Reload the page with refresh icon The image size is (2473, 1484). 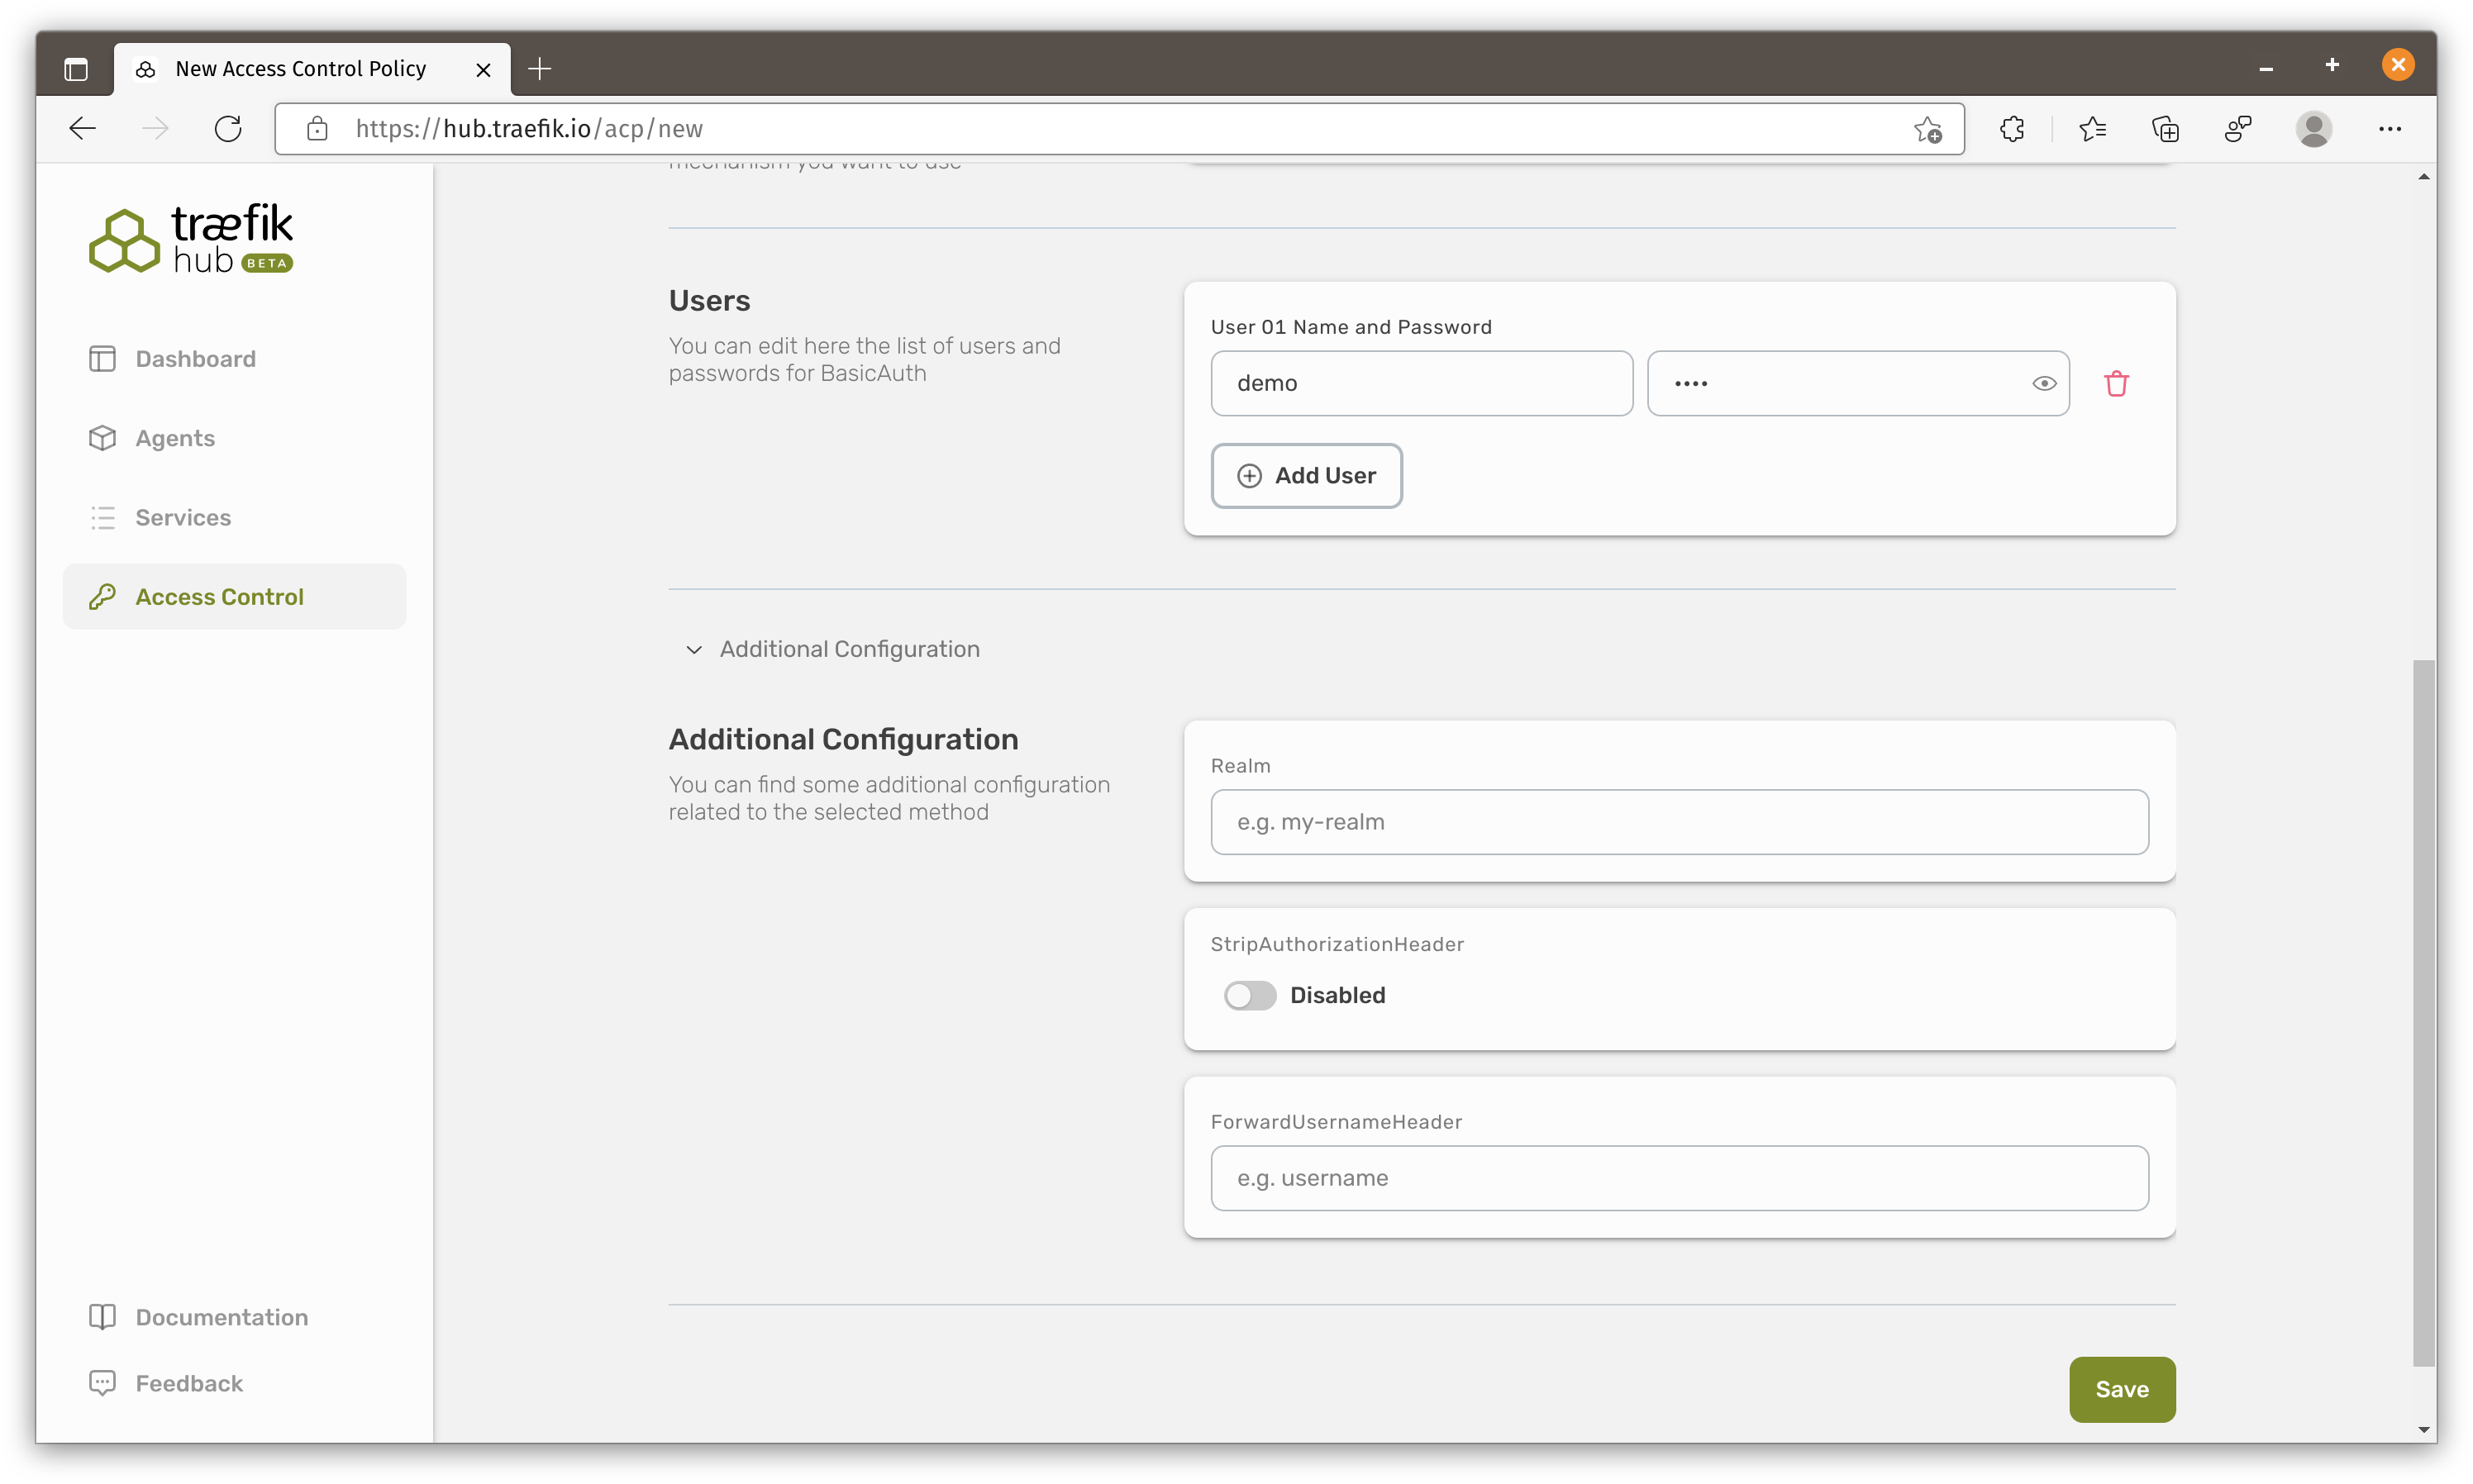click(x=228, y=129)
